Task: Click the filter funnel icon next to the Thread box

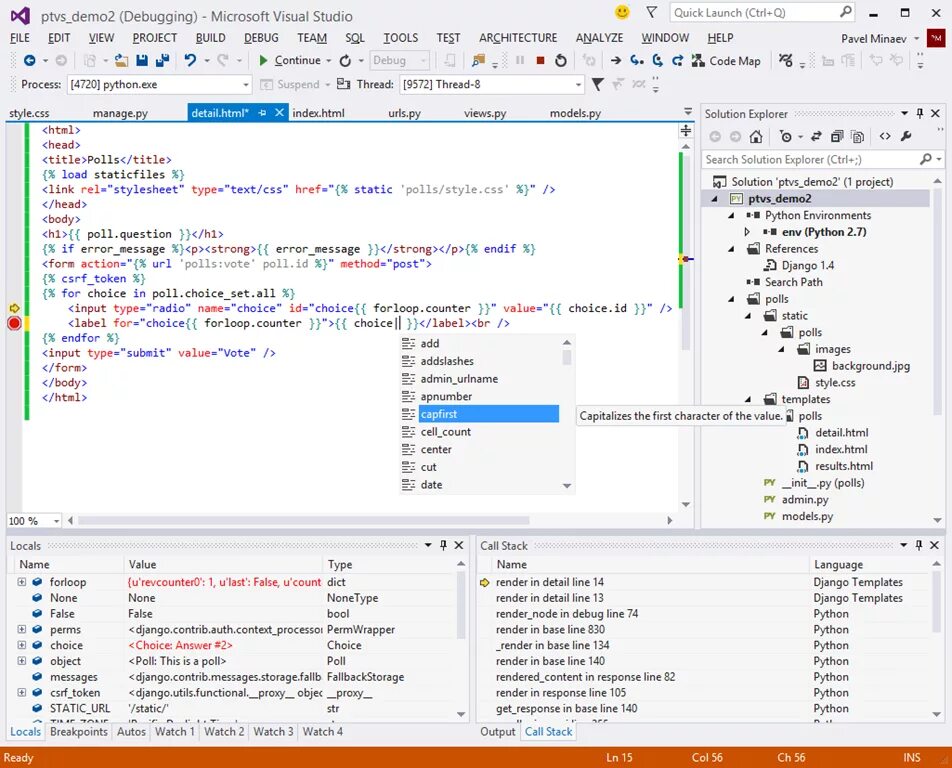Action: (597, 84)
